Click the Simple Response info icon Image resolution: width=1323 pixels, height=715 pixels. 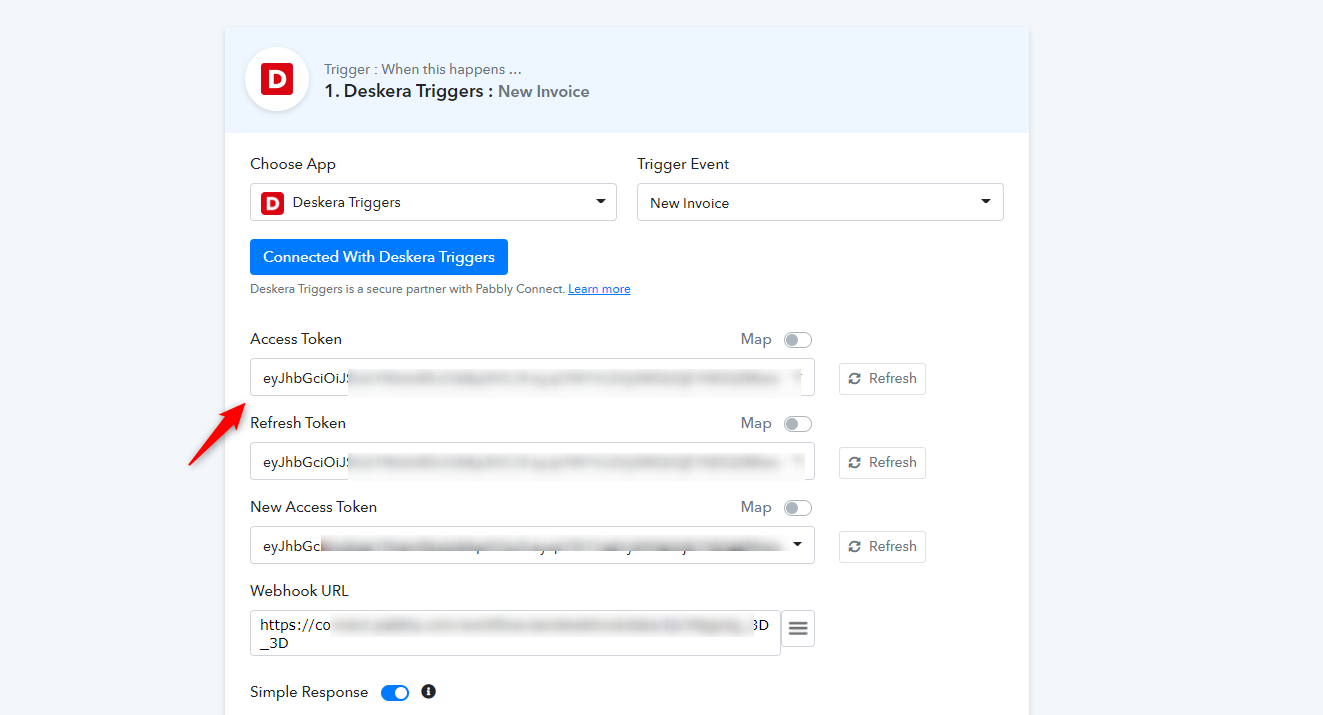pyautogui.click(x=428, y=691)
